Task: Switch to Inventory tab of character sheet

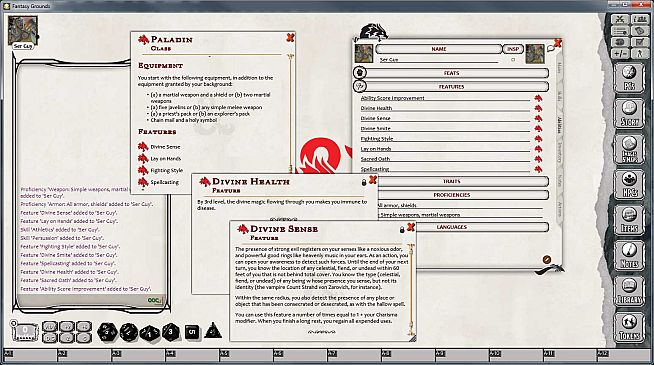Action: click(559, 153)
